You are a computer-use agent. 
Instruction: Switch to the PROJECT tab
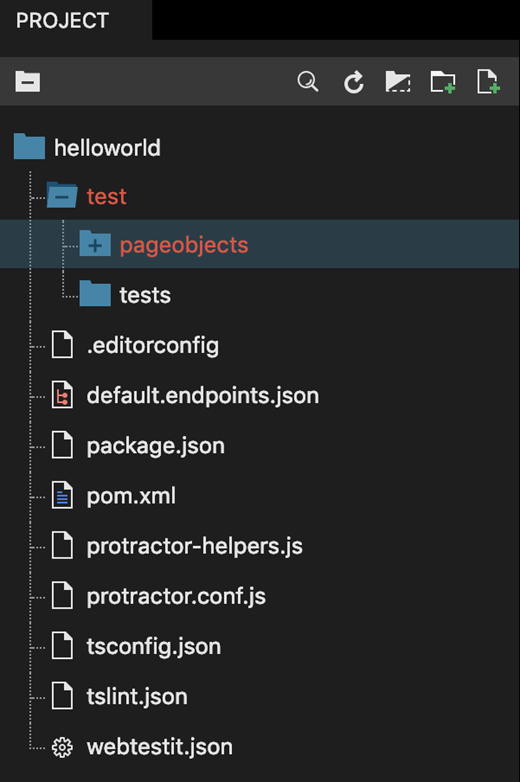click(x=62, y=20)
